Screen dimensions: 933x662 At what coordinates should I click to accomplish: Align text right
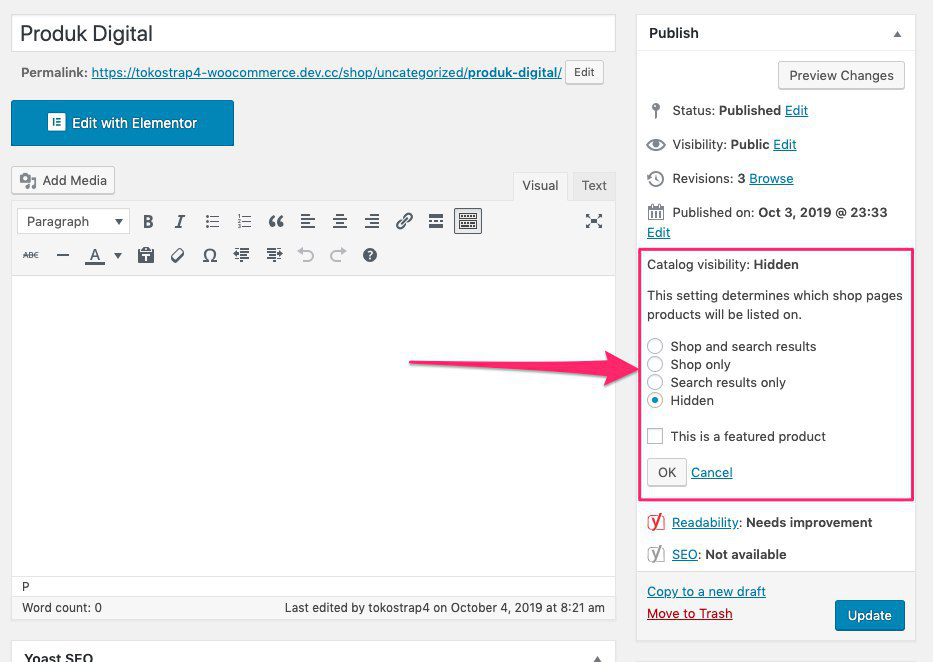tap(372, 222)
